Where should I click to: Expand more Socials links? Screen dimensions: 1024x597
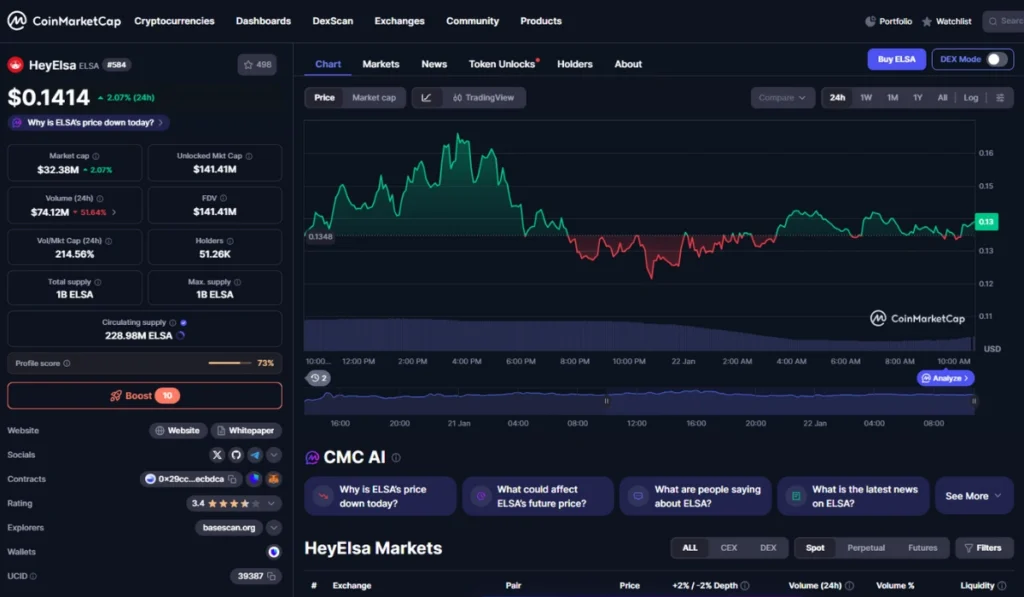(274, 455)
